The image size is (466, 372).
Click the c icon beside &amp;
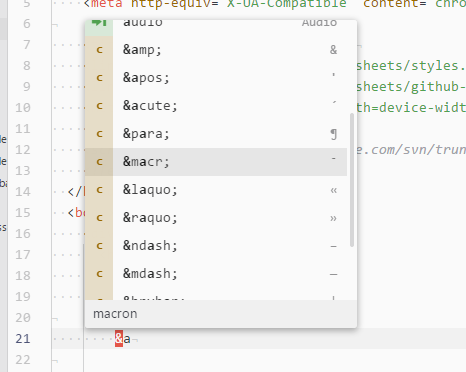(99, 50)
